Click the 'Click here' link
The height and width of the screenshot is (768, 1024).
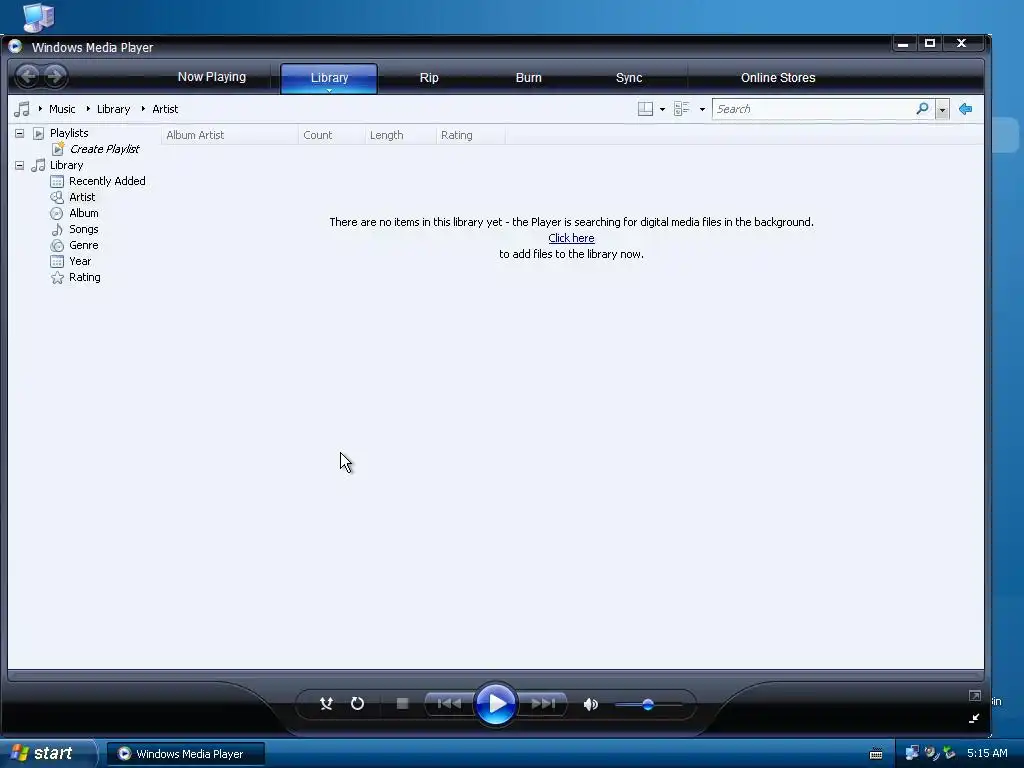(x=571, y=238)
